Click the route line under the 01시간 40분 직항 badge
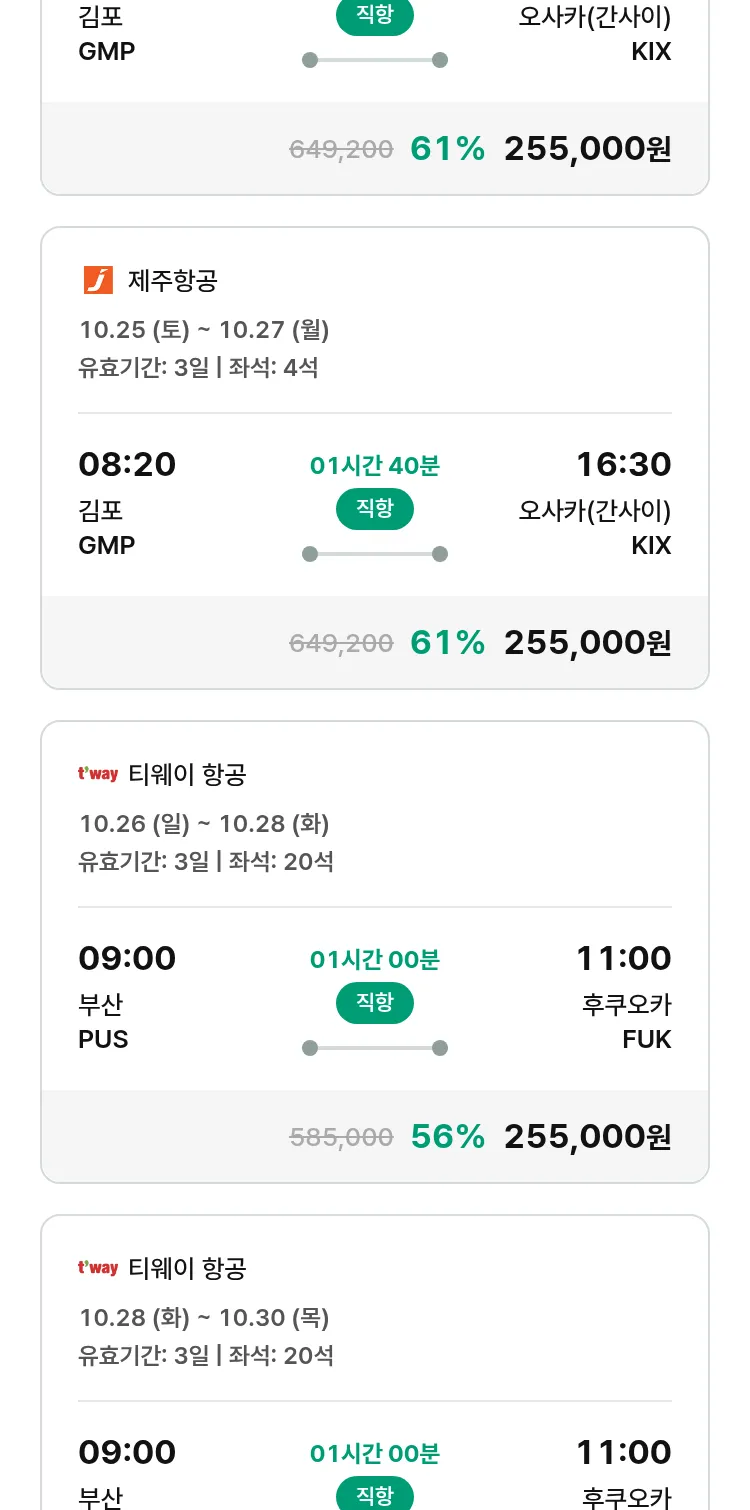This screenshot has width=750, height=1510. (375, 554)
